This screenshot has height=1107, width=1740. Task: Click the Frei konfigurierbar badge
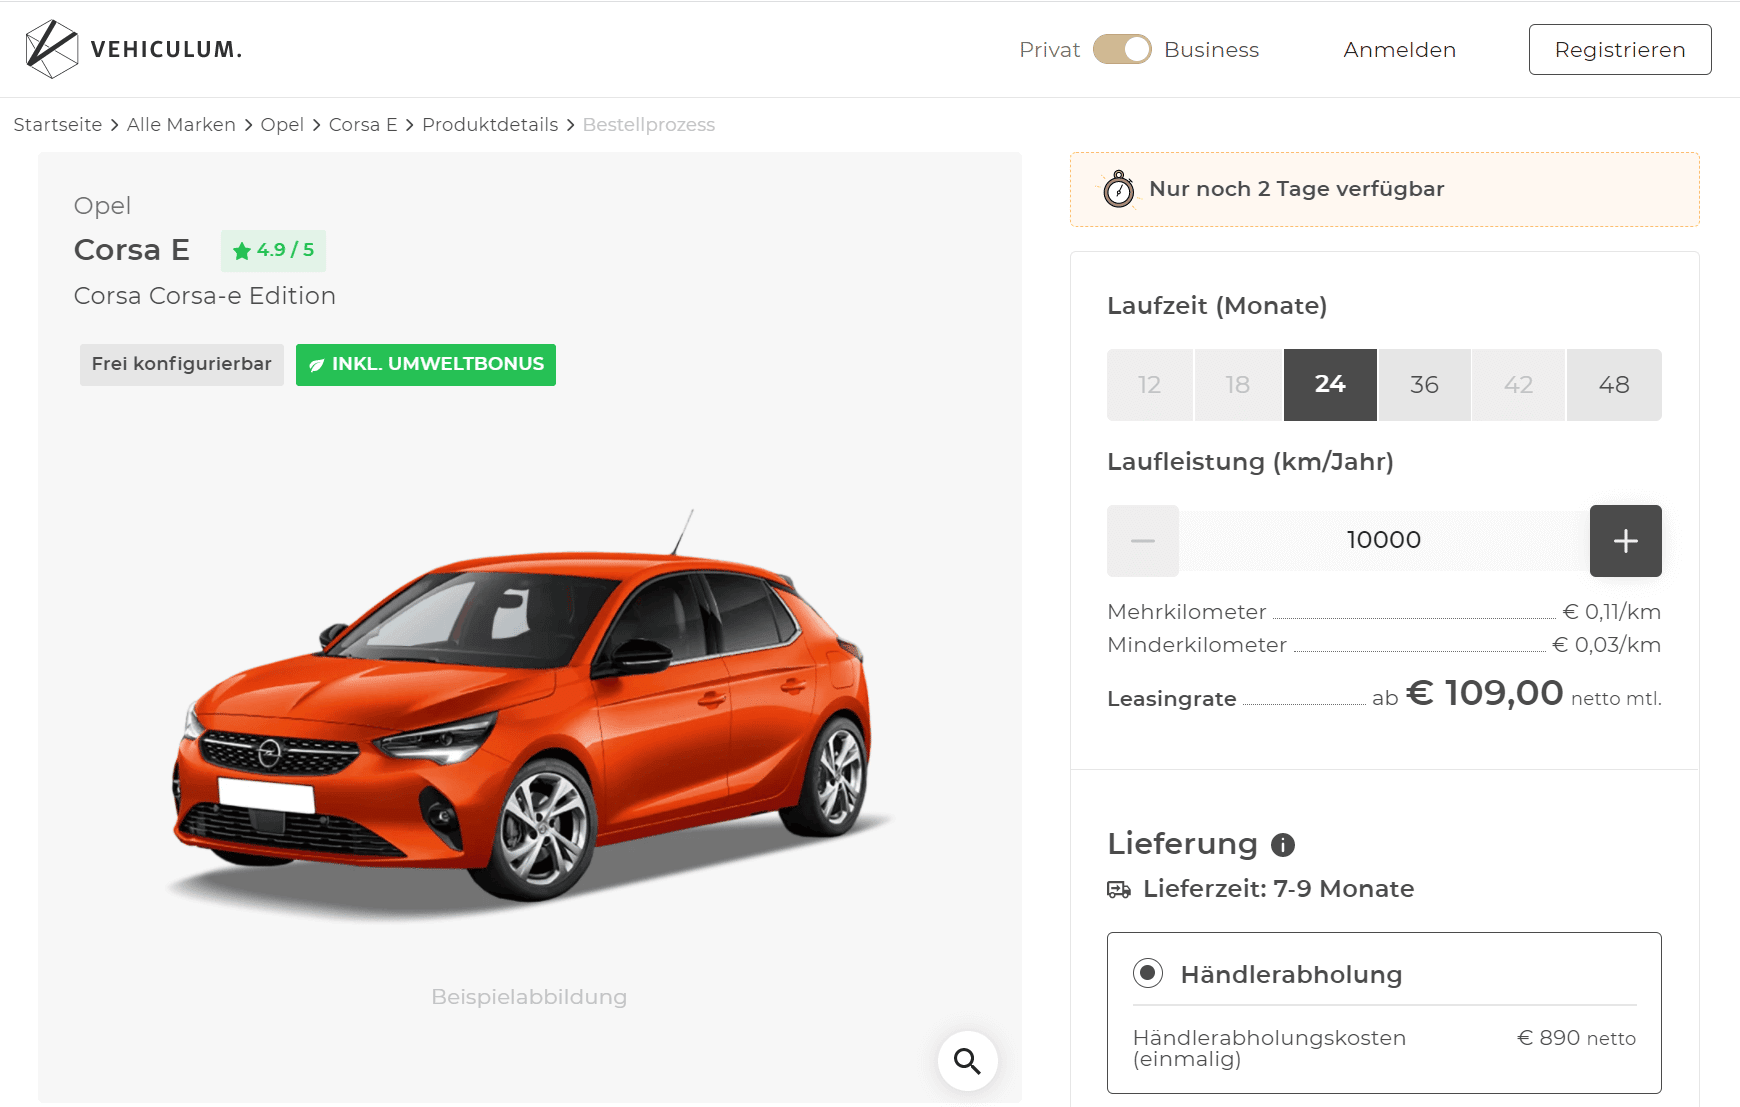[182, 365]
